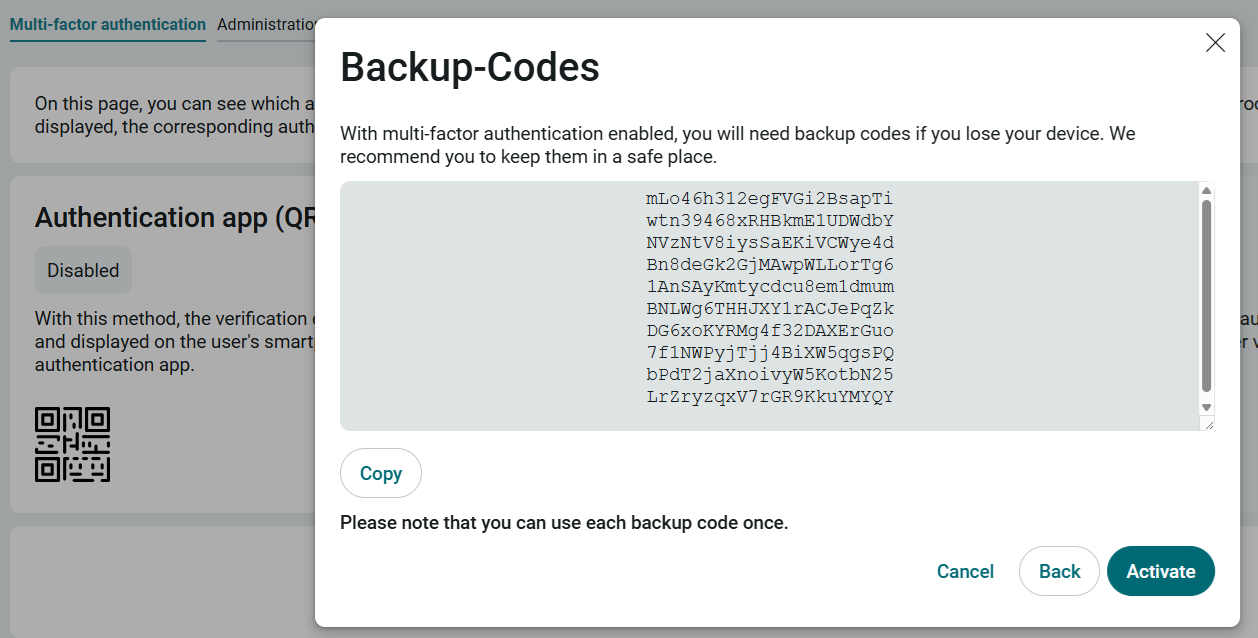Click the QR code image
Image resolution: width=1258 pixels, height=638 pixels.
(x=72, y=444)
